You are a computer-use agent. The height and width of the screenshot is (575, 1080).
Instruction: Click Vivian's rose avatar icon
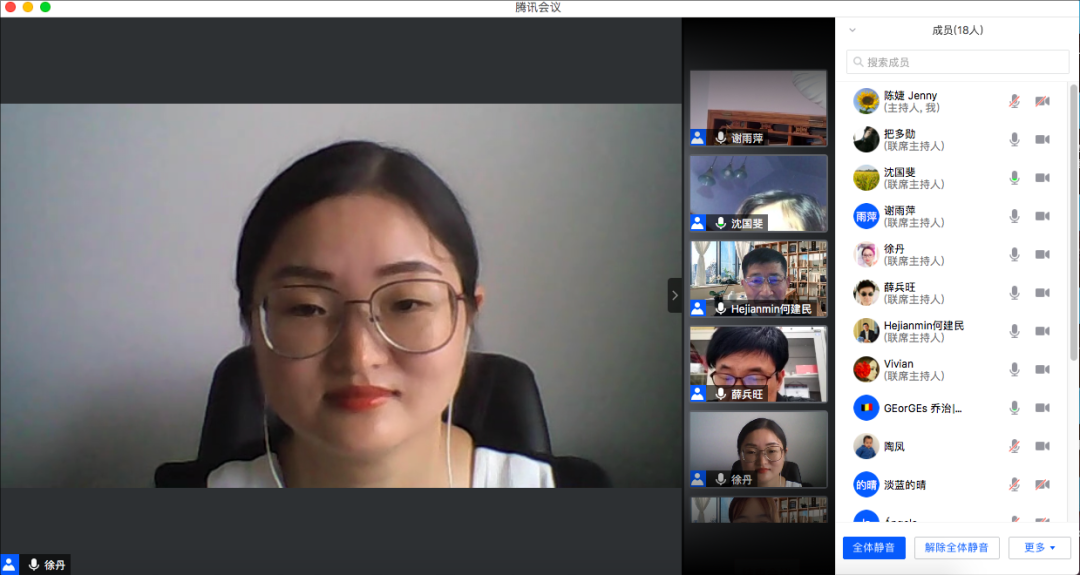pyautogui.click(x=866, y=369)
